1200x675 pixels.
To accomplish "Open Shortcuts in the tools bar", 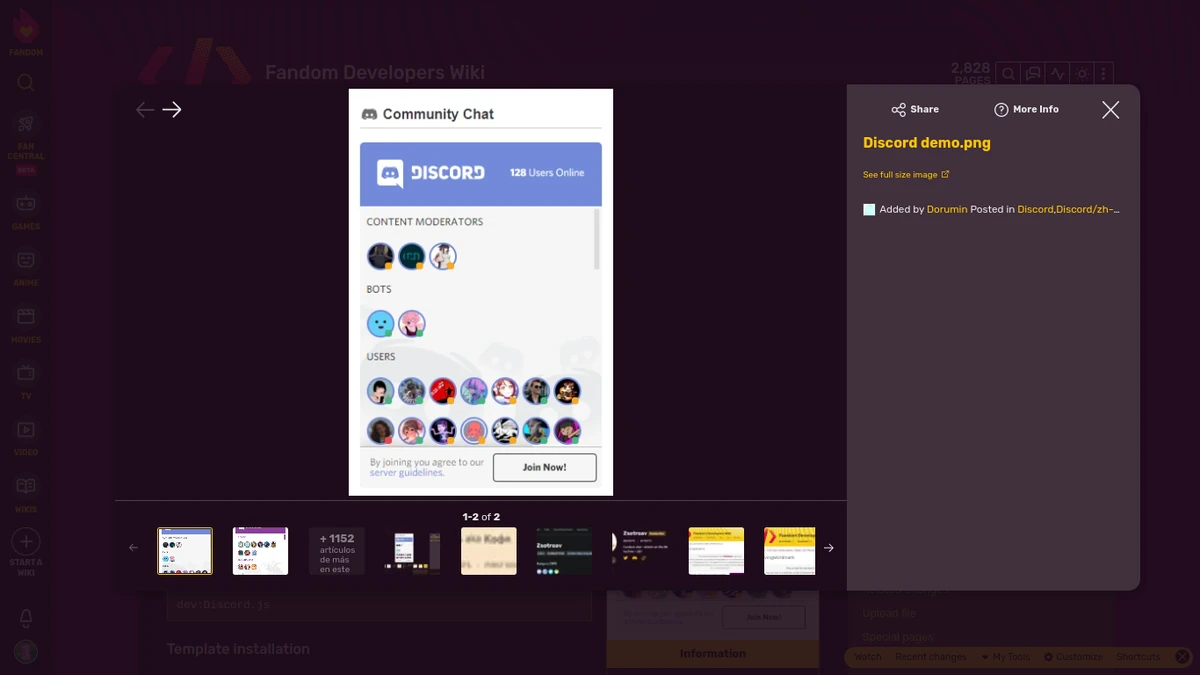I will point(1138,657).
